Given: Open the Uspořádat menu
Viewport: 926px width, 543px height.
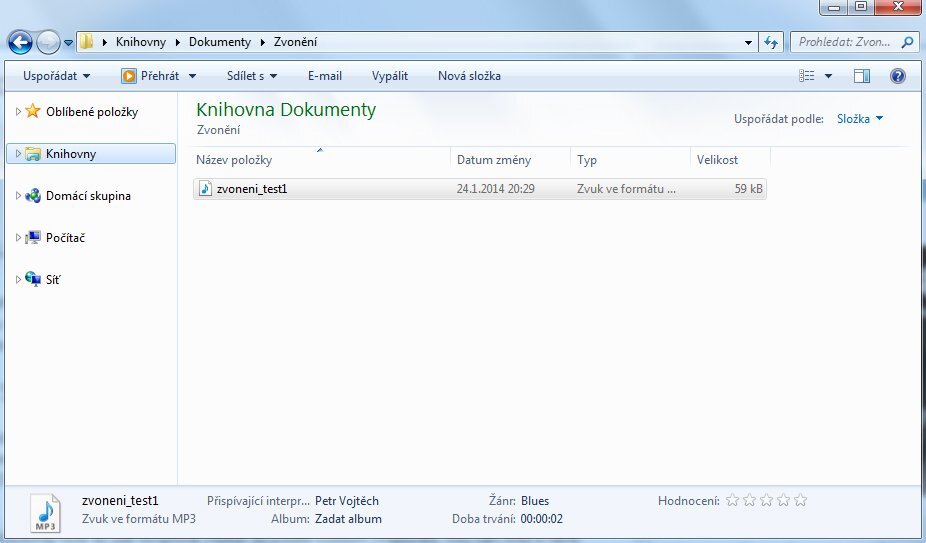Looking at the screenshot, I should (x=57, y=76).
